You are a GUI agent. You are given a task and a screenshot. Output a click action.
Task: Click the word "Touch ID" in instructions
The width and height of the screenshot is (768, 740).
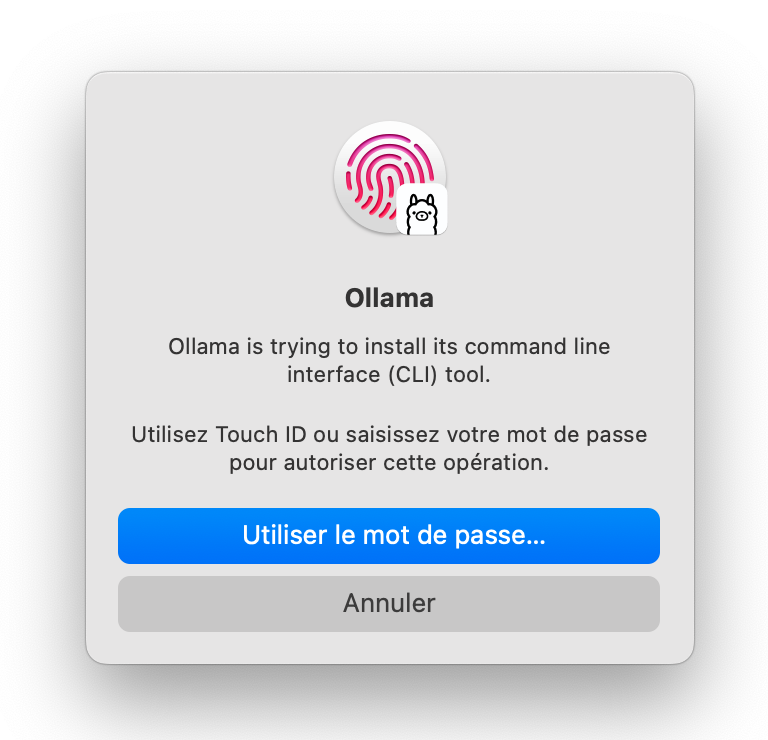coord(261,435)
